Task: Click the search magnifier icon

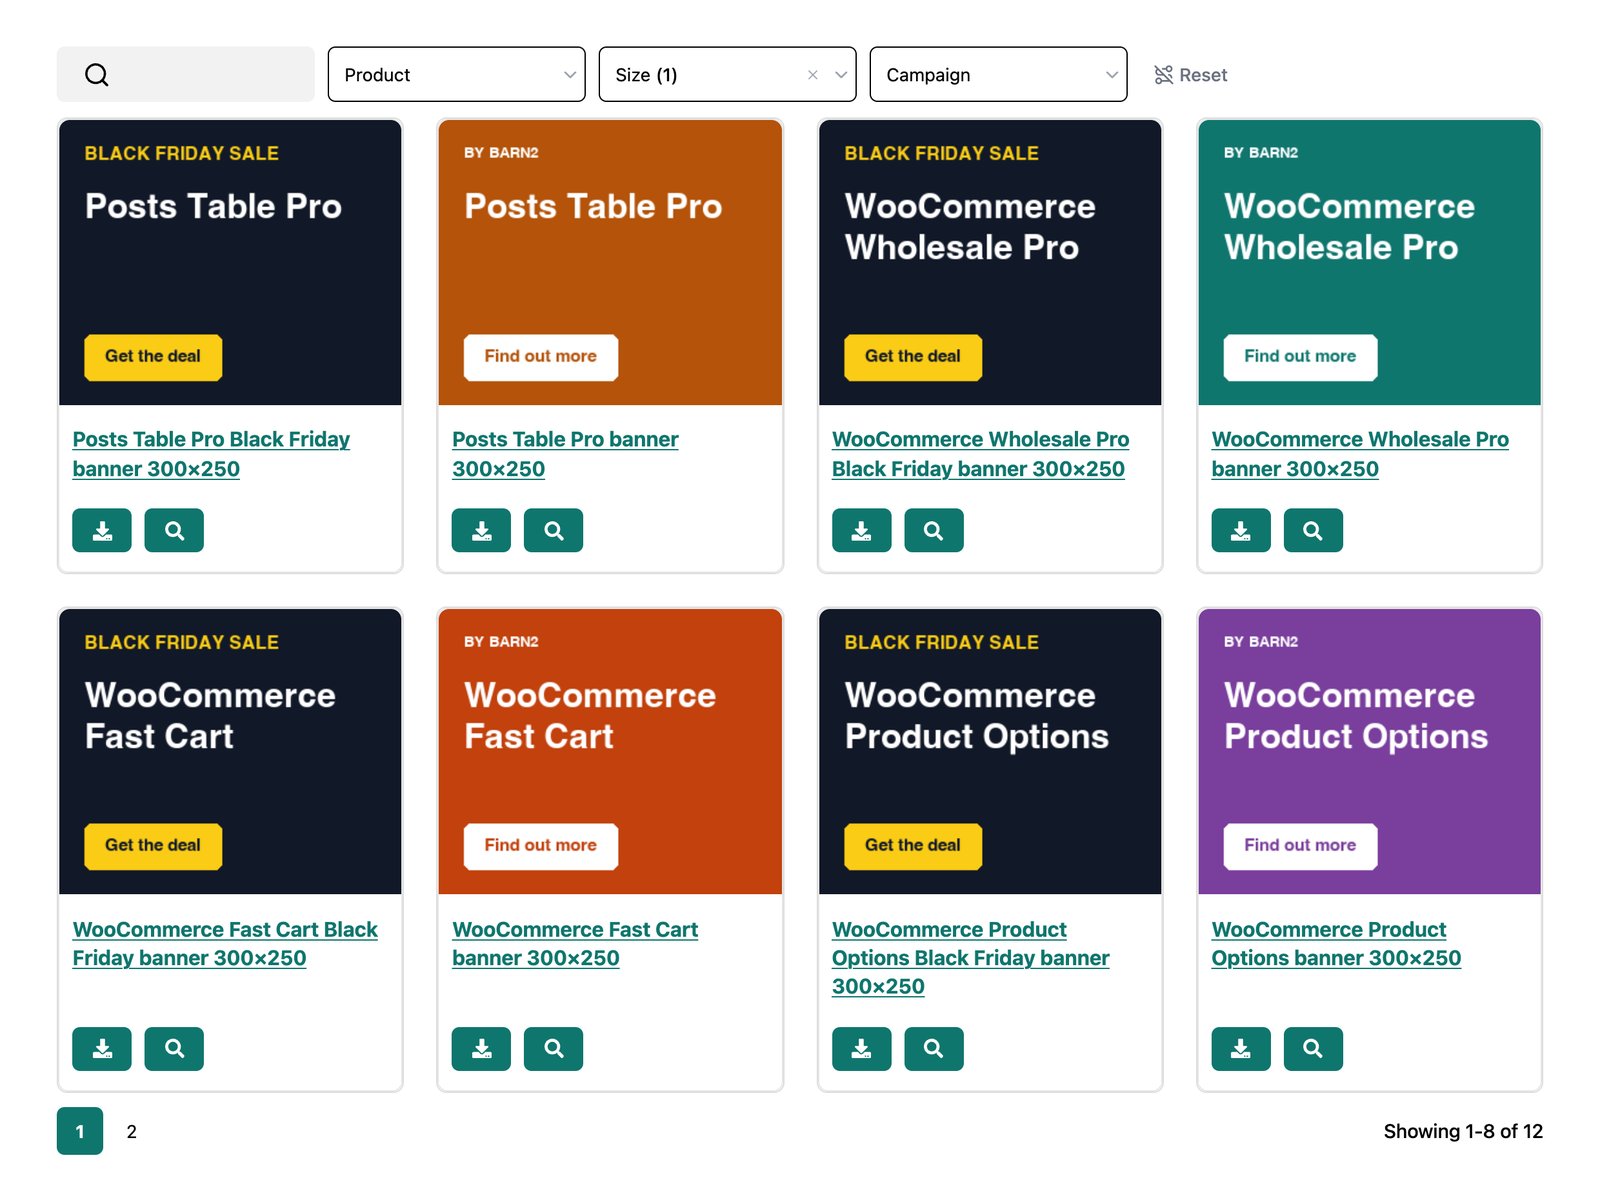Action: [x=97, y=75]
